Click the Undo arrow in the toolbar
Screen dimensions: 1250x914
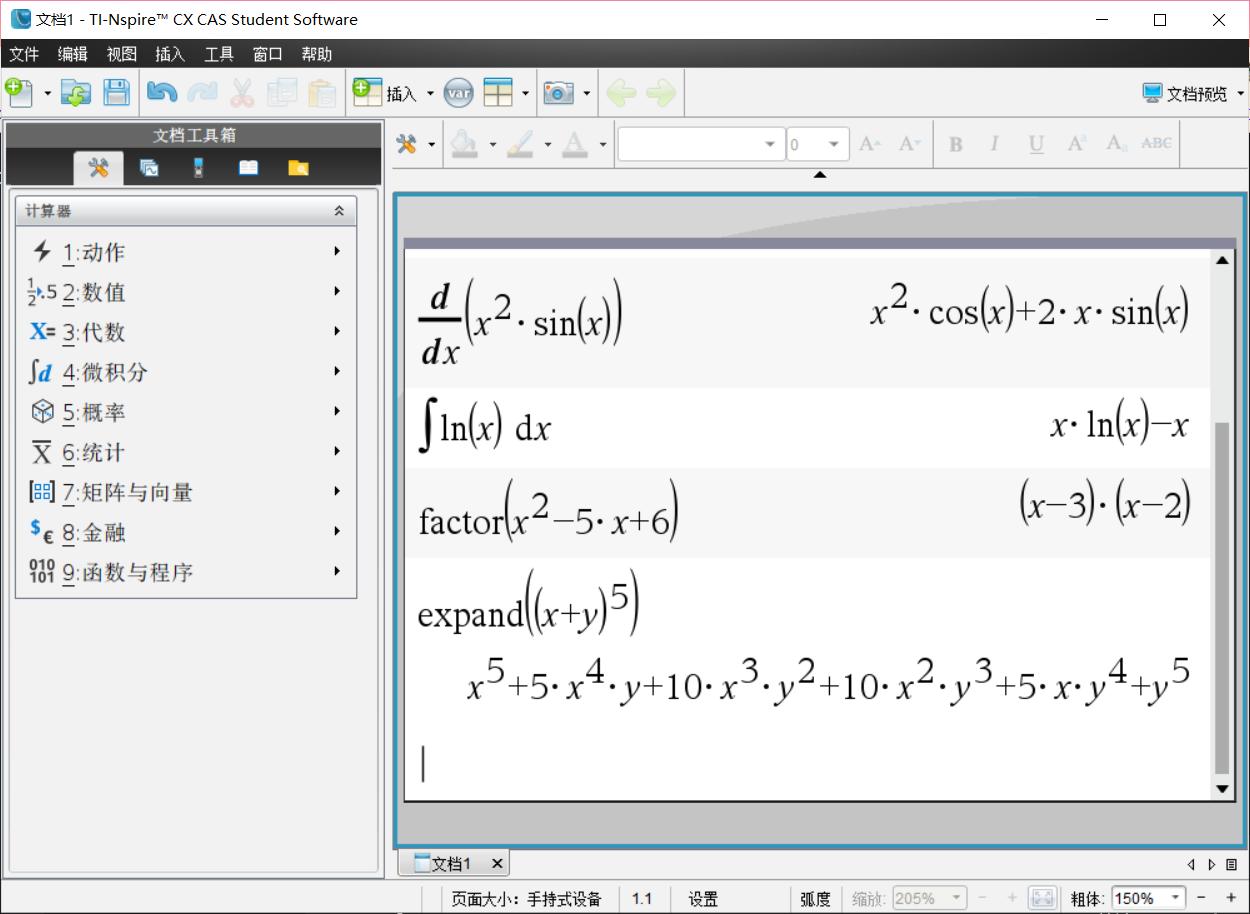[161, 93]
